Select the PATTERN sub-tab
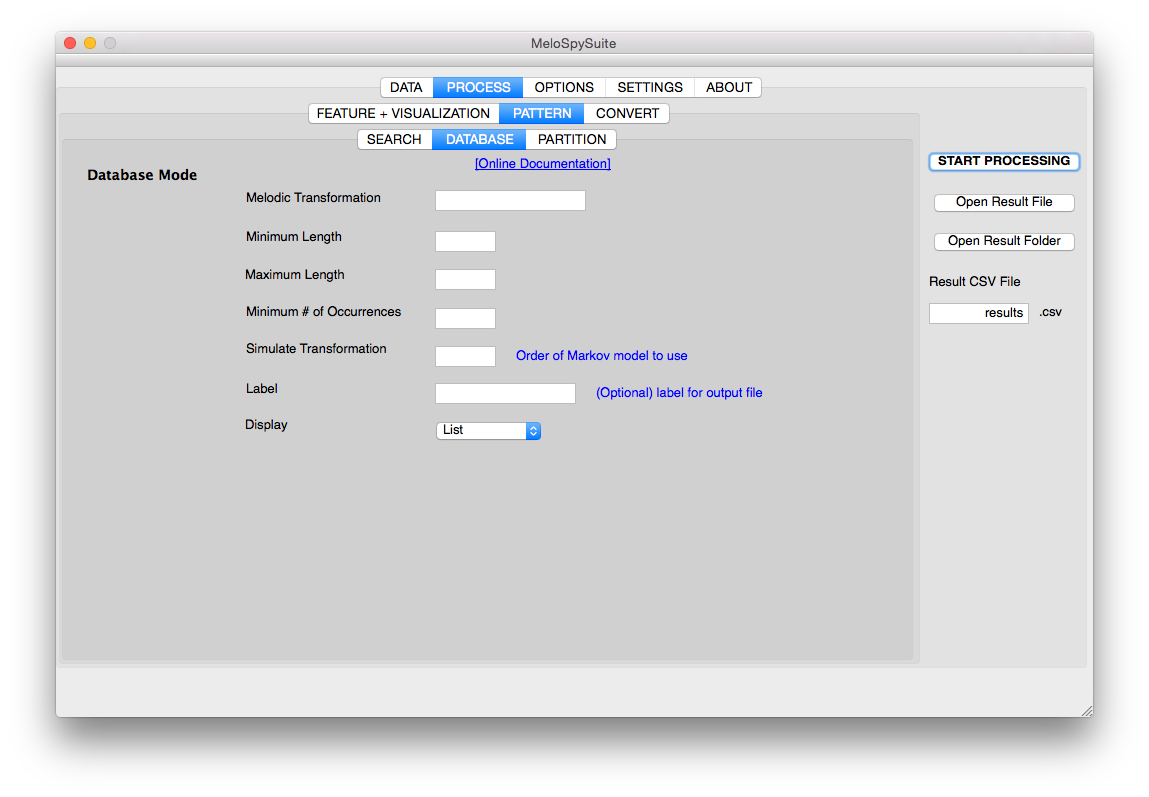 click(x=542, y=114)
